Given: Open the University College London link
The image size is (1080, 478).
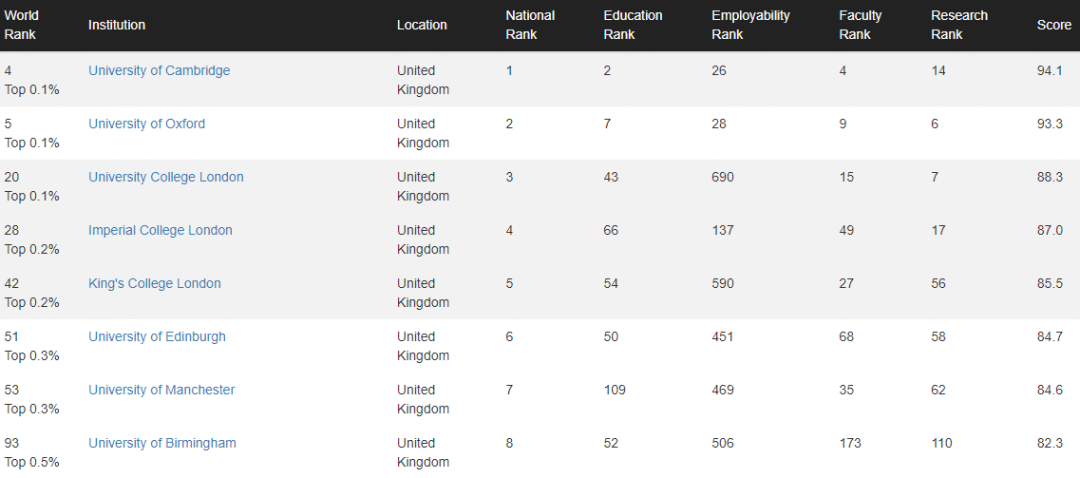Looking at the screenshot, I should click(x=166, y=177).
